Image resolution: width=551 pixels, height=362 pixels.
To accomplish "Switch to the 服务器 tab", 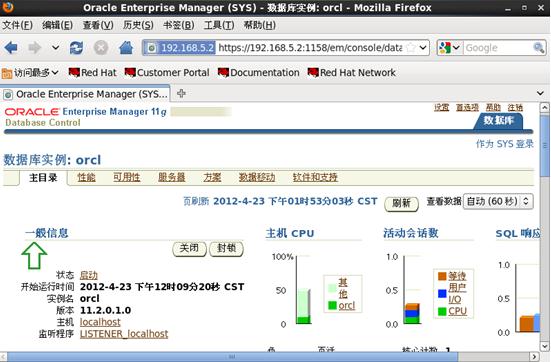I will click(171, 177).
